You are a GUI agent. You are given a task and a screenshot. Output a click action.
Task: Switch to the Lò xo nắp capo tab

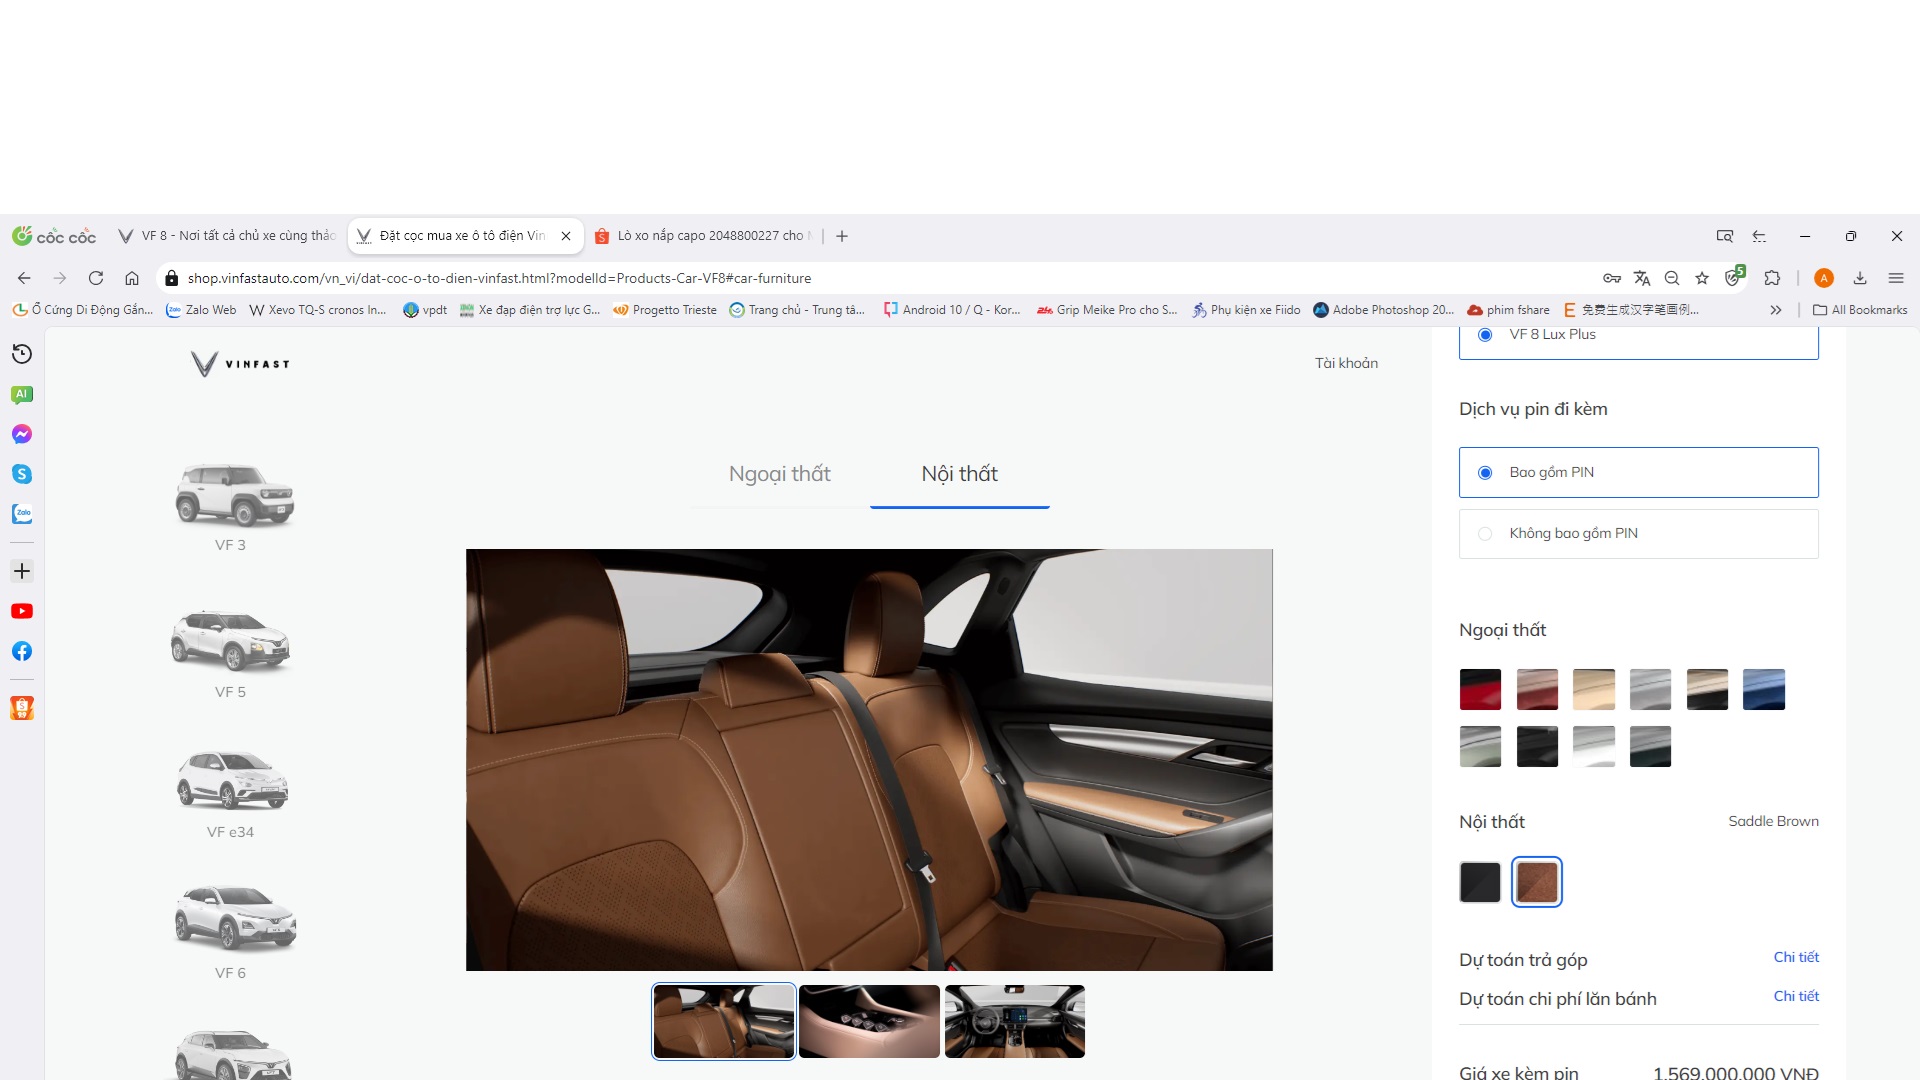click(x=708, y=236)
